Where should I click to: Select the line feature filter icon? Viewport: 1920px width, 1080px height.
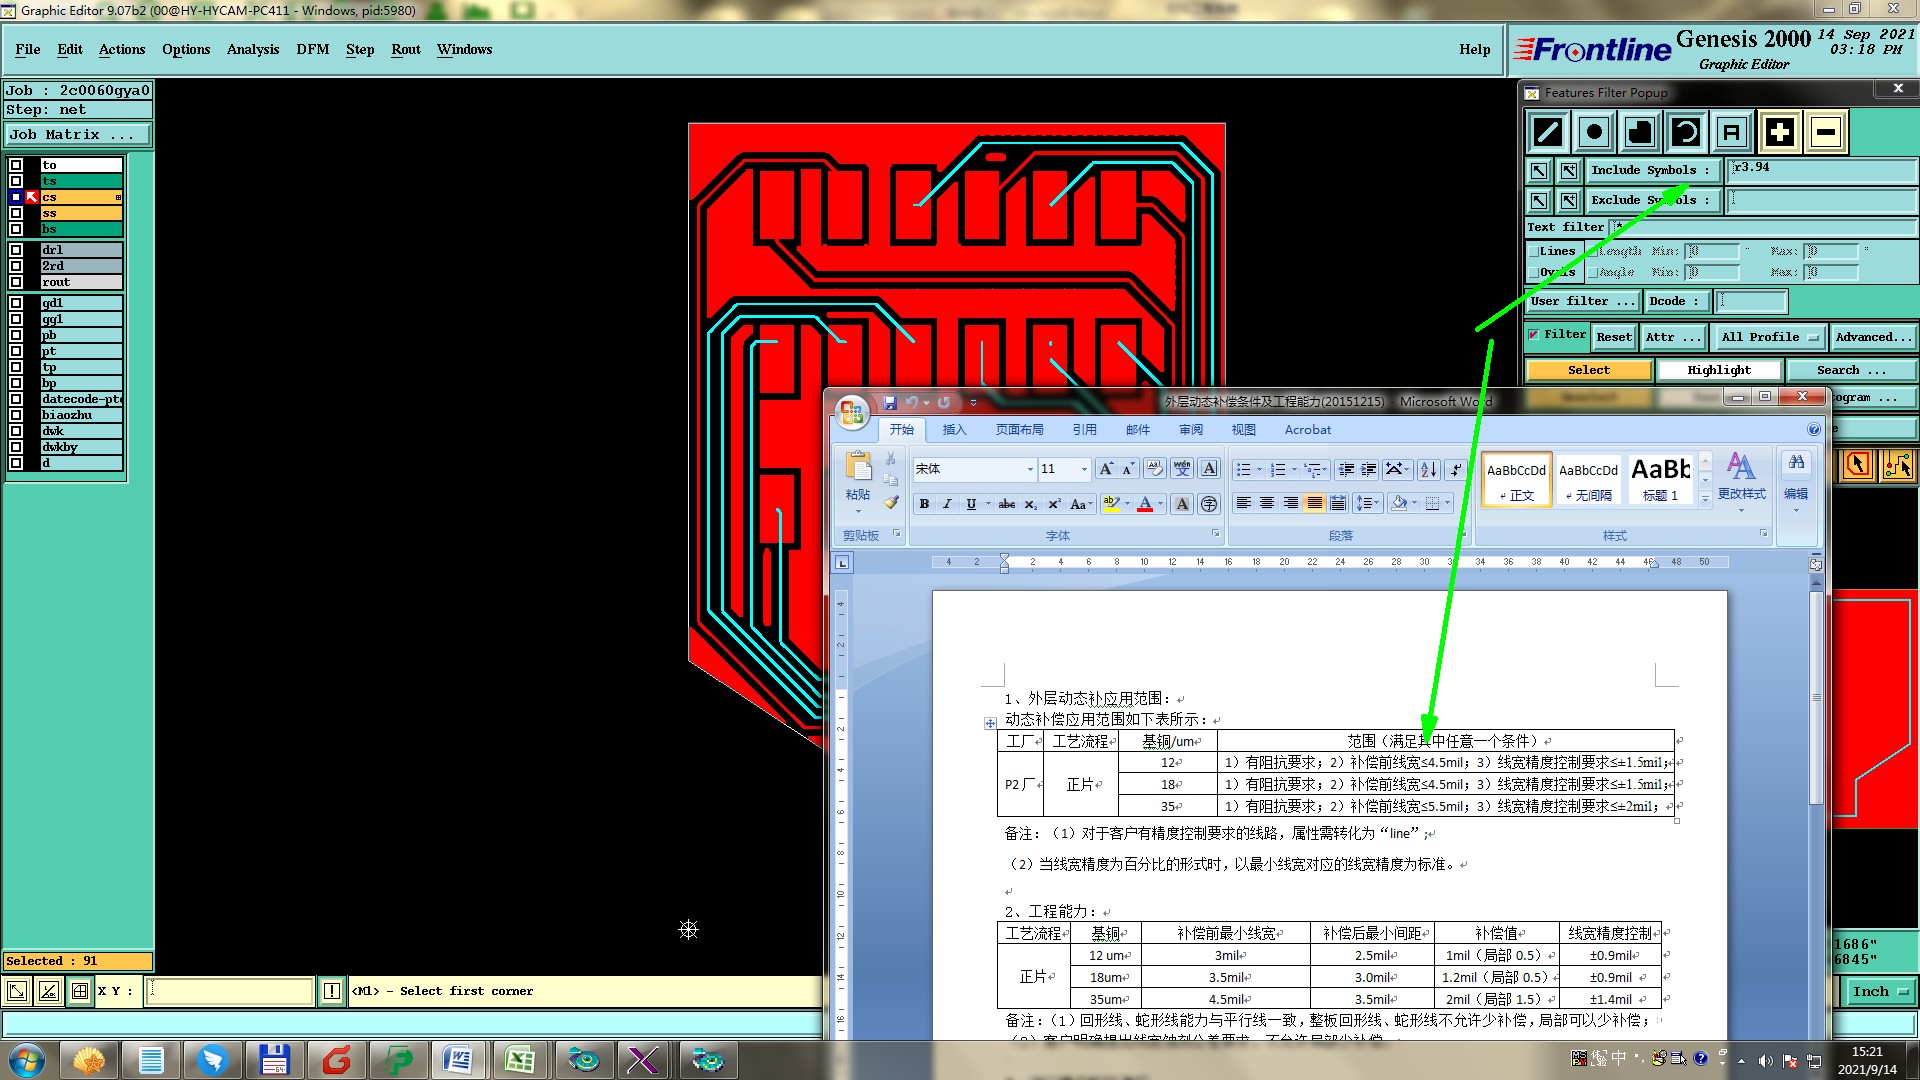coord(1548,132)
